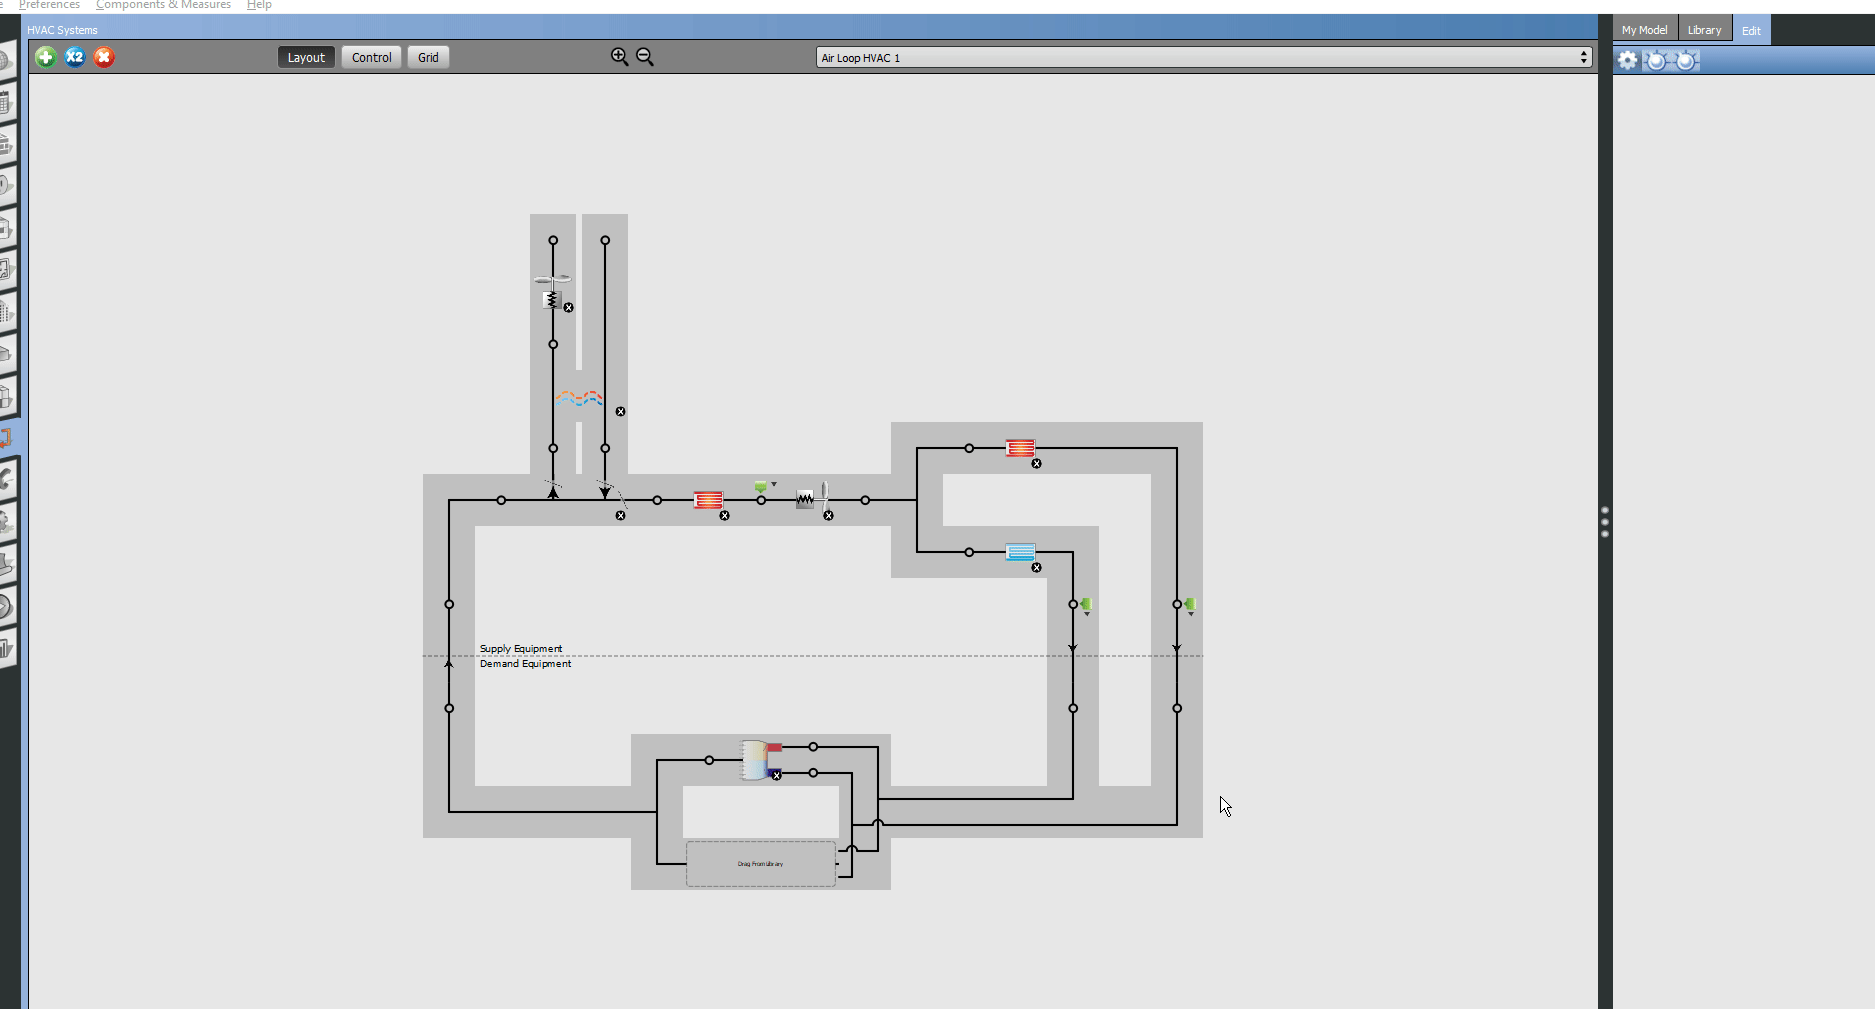Image resolution: width=1875 pixels, height=1009 pixels.
Task: Switch to Control view mode
Action: click(371, 57)
